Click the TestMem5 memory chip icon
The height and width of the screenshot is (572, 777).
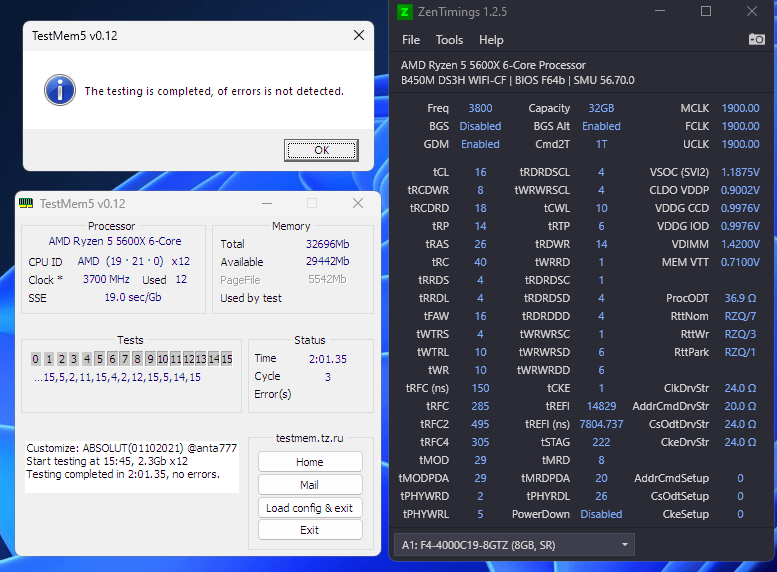pyautogui.click(x=26, y=203)
